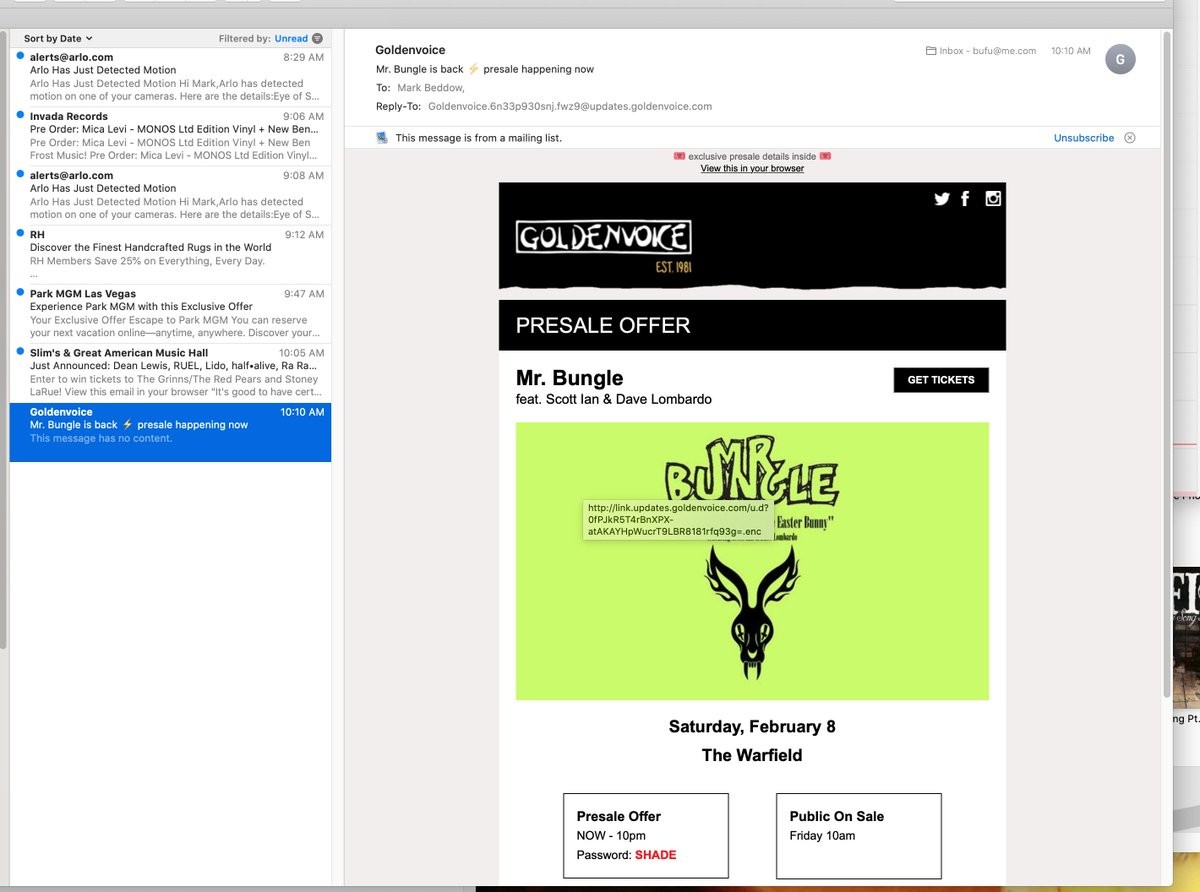This screenshot has width=1200, height=892.
Task: Click the Goldenvoice sender name in header
Action: pos(410,50)
